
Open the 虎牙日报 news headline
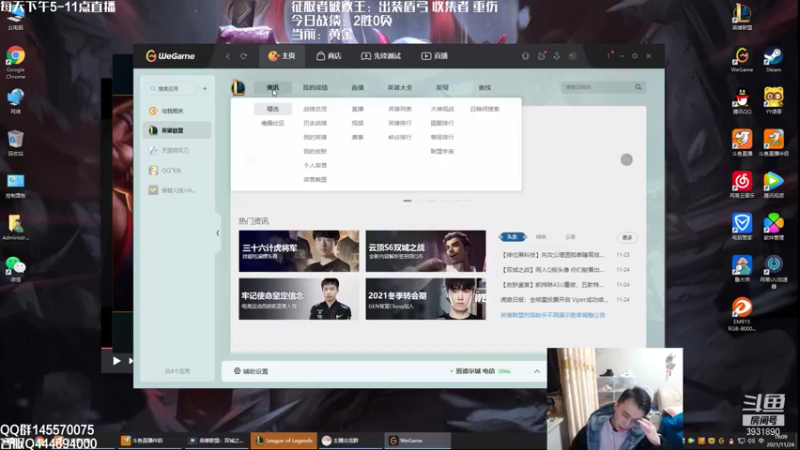554,300
